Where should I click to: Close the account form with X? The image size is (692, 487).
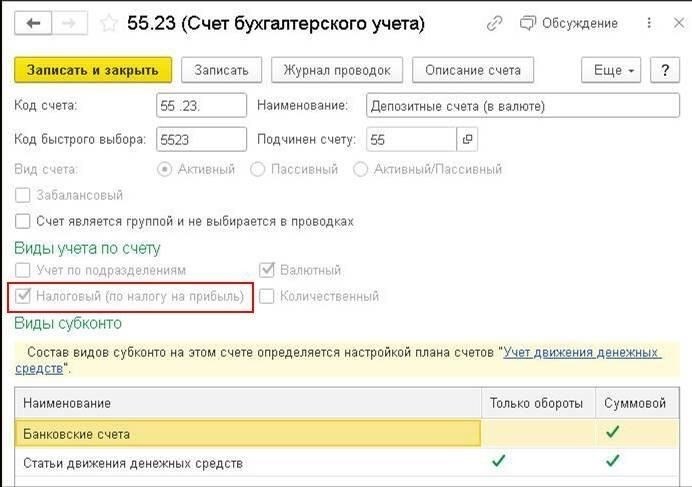[x=679, y=23]
